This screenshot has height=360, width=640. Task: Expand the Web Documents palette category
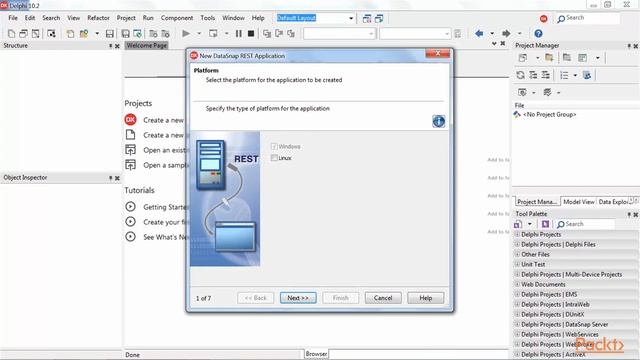point(517,284)
